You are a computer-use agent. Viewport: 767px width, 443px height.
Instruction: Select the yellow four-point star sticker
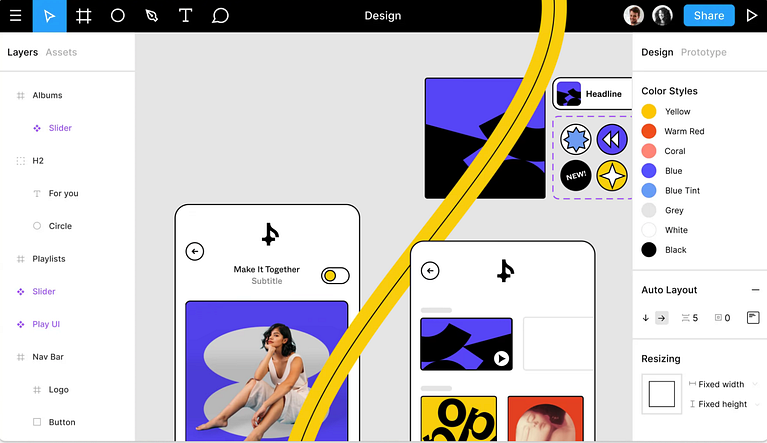pyautogui.click(x=612, y=175)
